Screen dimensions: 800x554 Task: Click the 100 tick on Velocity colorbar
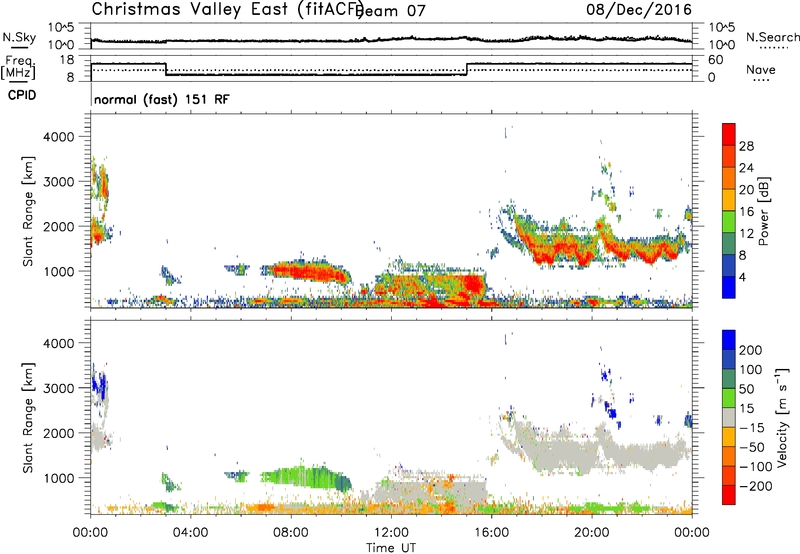coord(751,369)
